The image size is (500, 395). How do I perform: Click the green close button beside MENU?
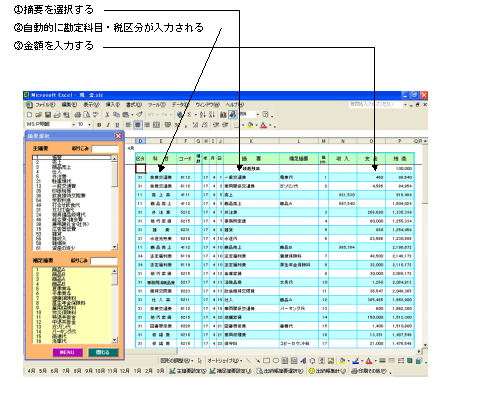pos(103,352)
